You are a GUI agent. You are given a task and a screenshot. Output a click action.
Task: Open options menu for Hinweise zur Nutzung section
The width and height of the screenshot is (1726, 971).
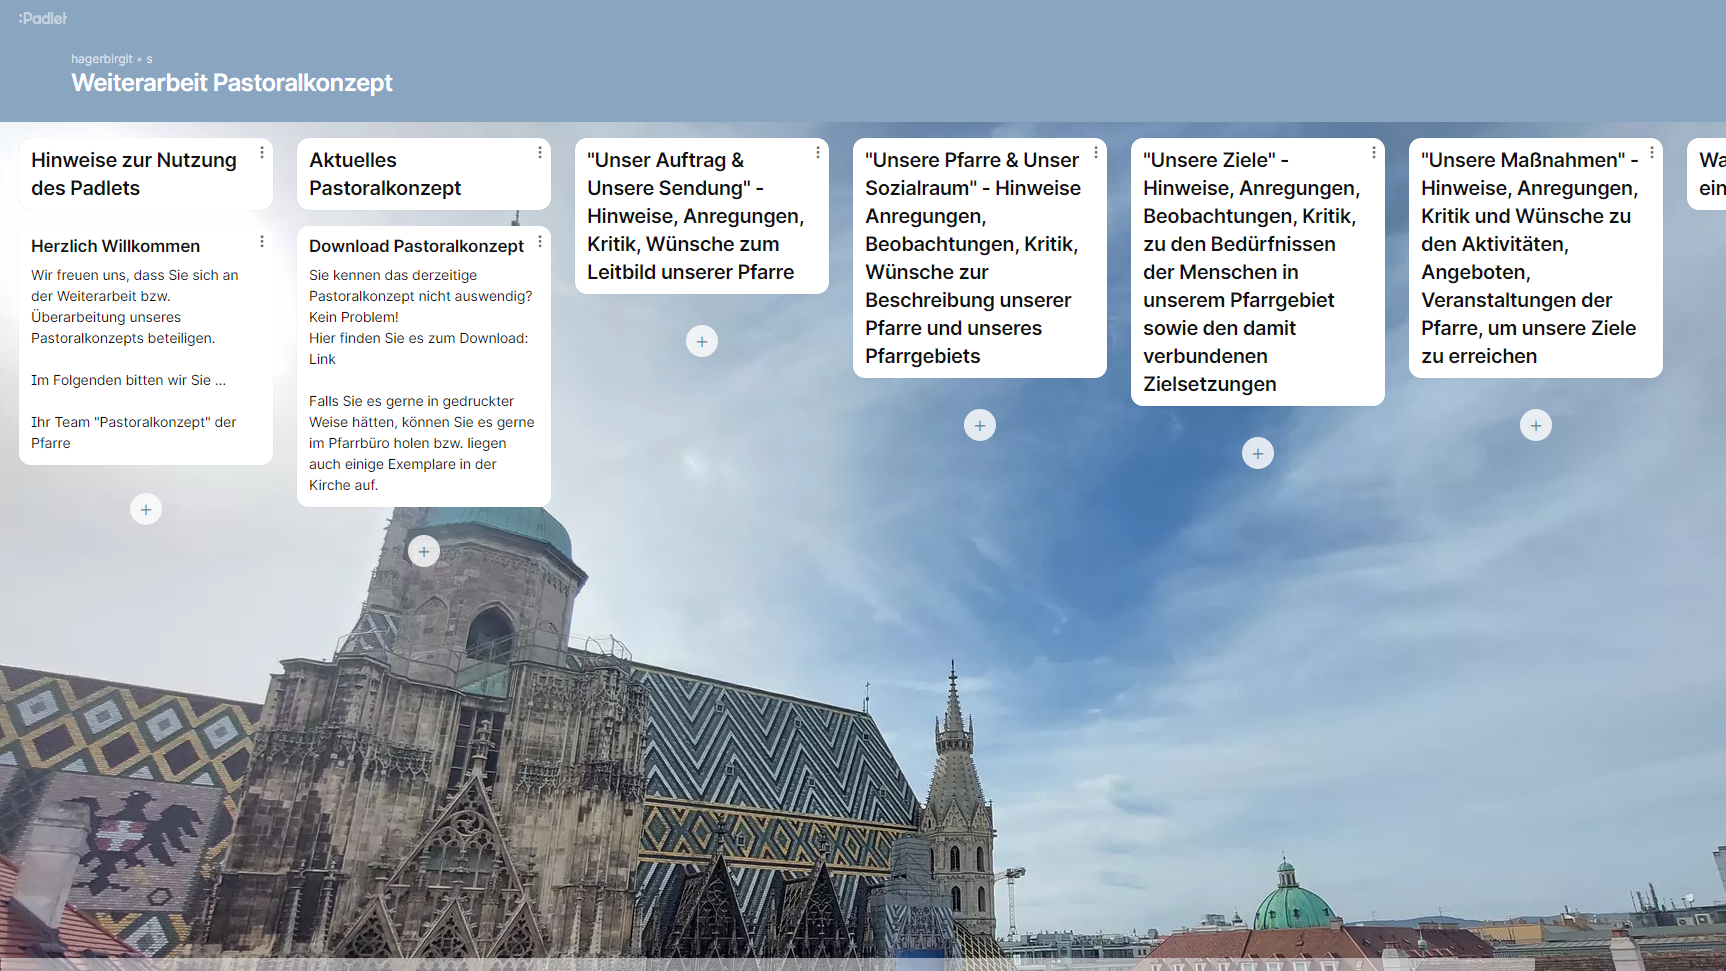coord(262,152)
